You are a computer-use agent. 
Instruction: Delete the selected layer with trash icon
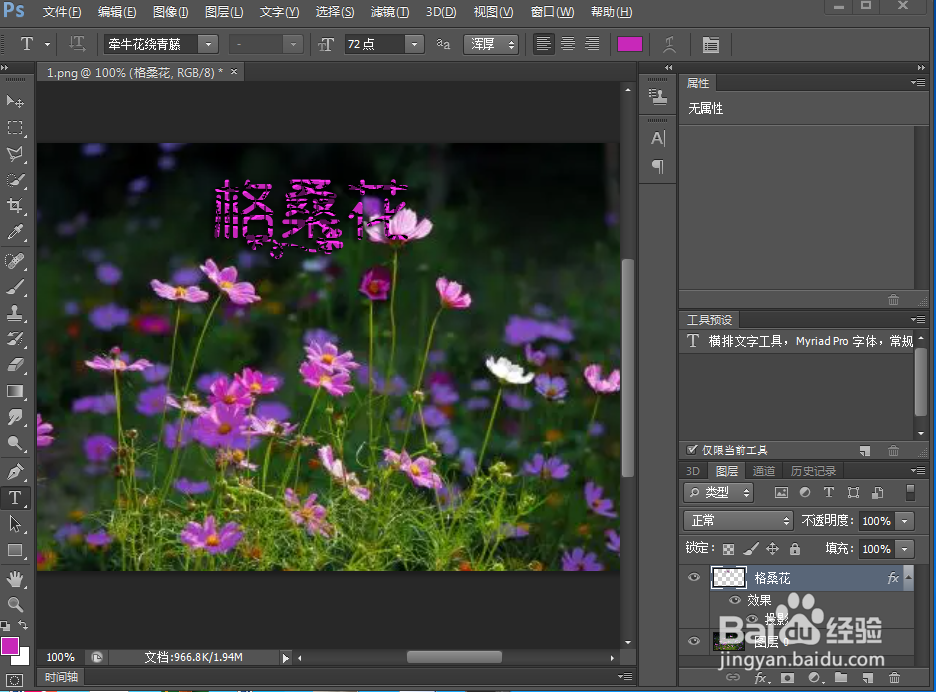894,678
